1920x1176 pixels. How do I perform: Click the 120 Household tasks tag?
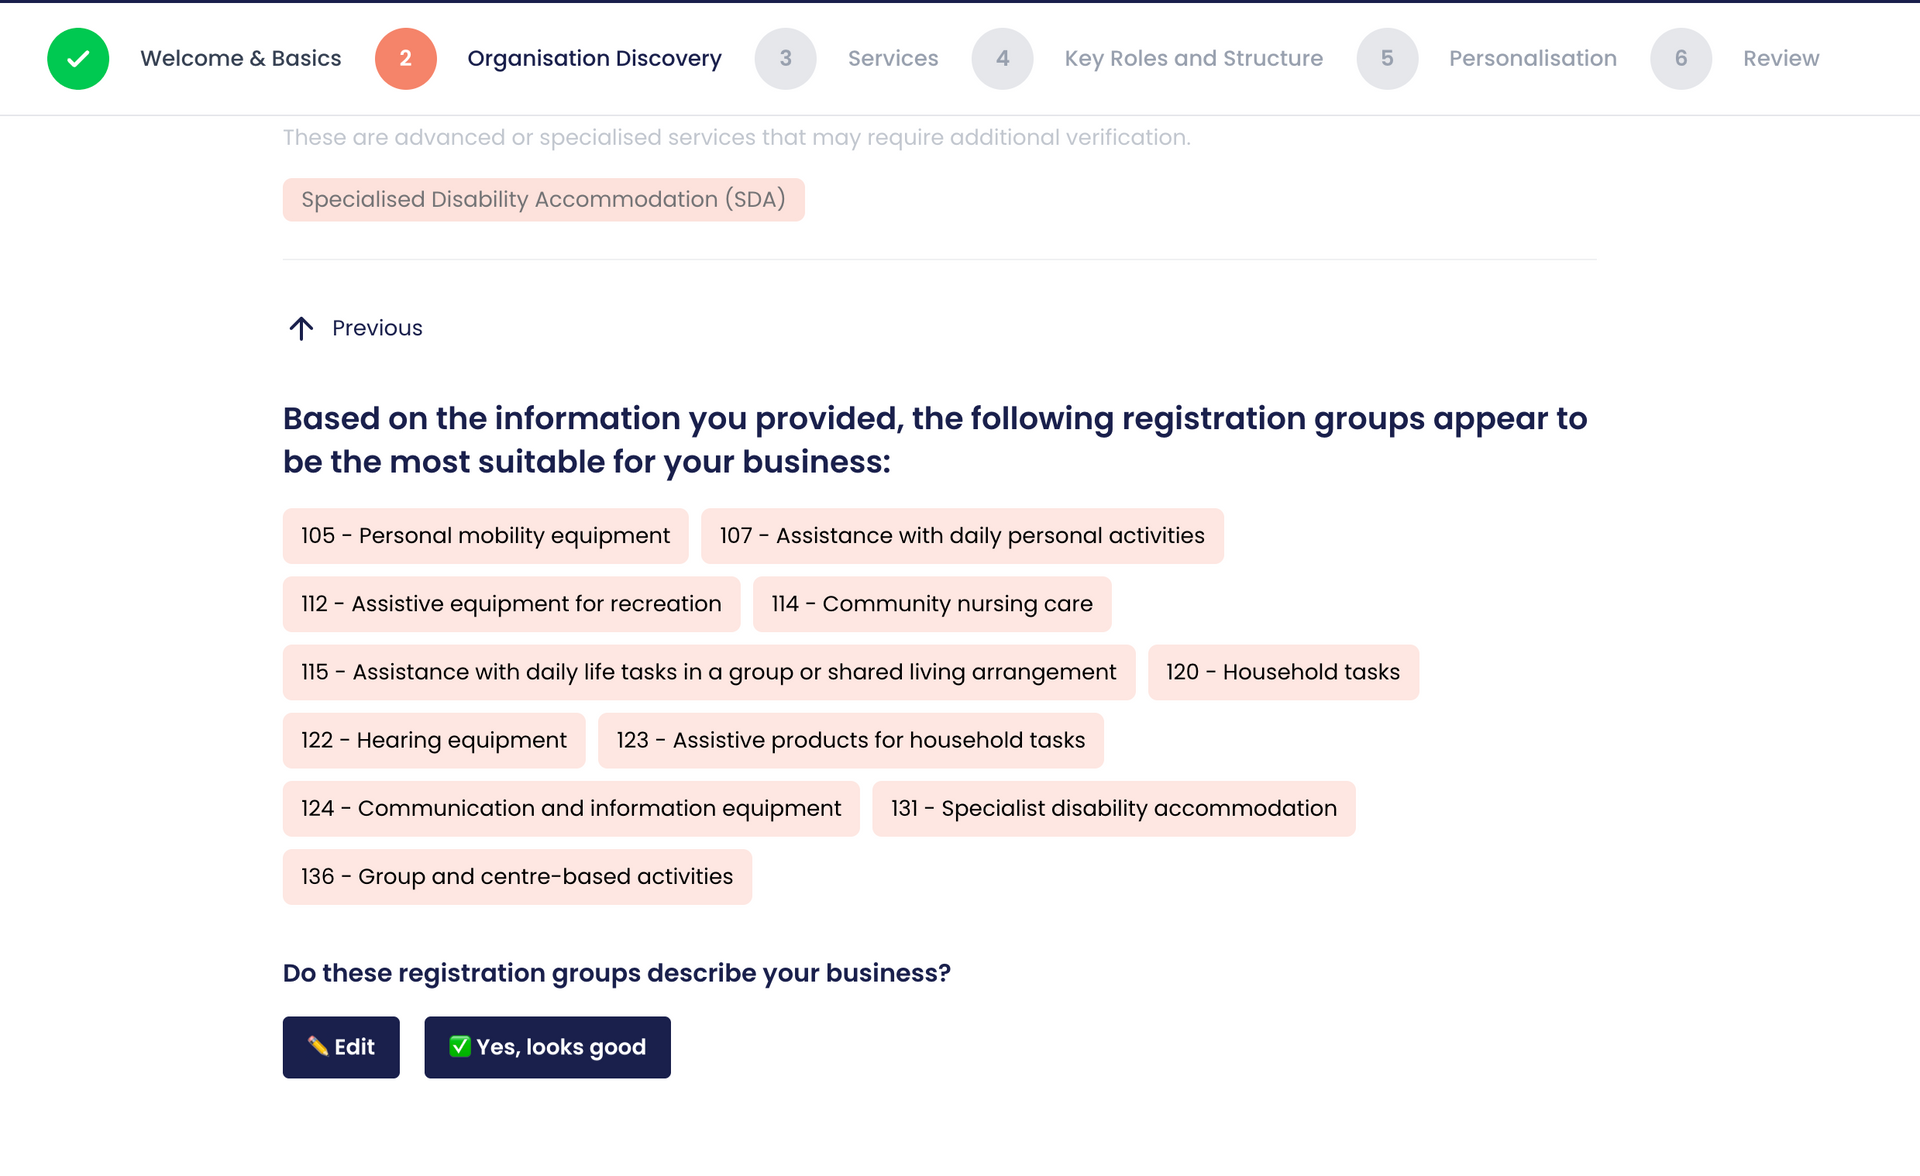click(x=1283, y=672)
